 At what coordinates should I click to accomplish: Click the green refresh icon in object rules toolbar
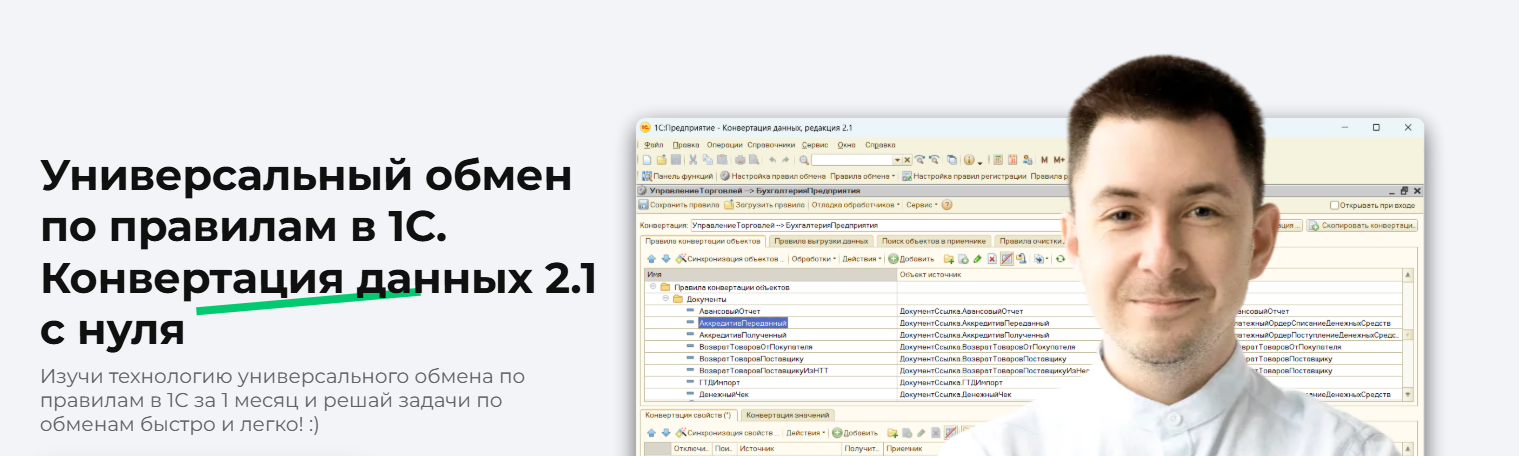pos(1060,259)
